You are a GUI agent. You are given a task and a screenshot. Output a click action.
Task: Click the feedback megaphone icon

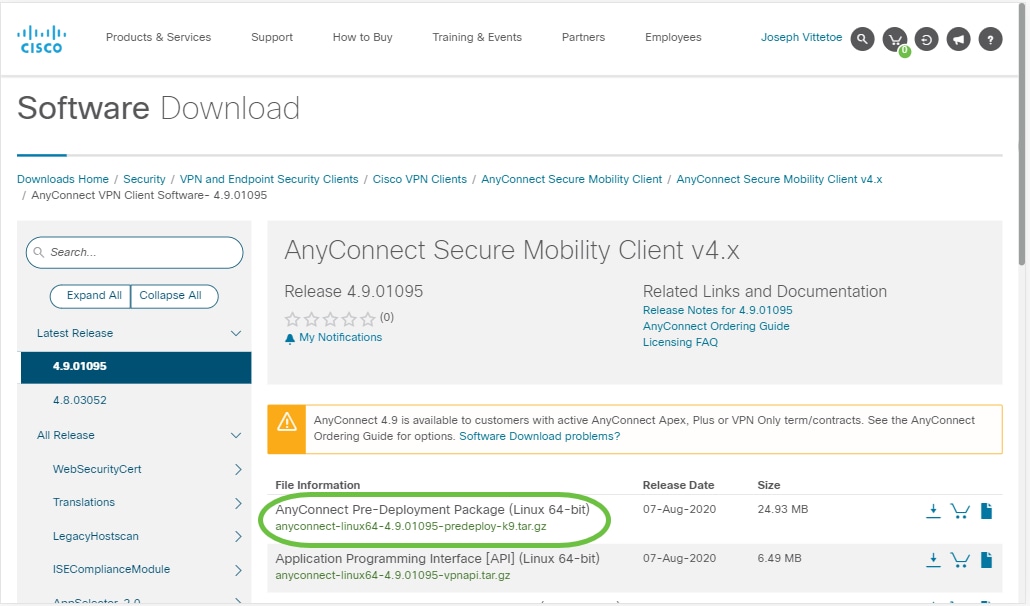coord(958,39)
